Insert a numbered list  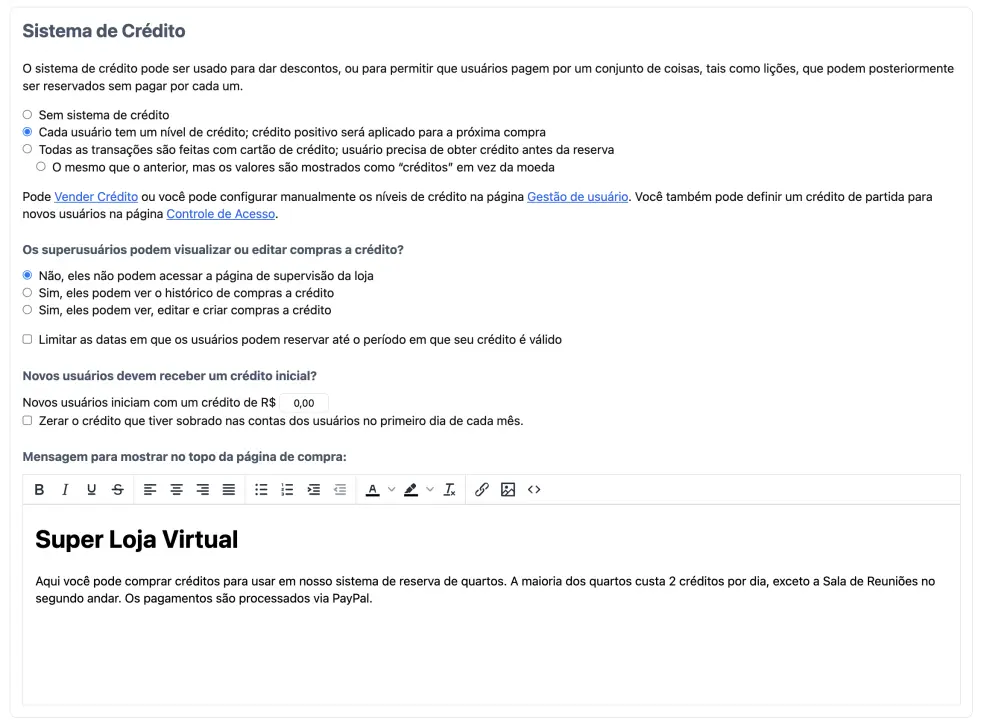coord(287,490)
